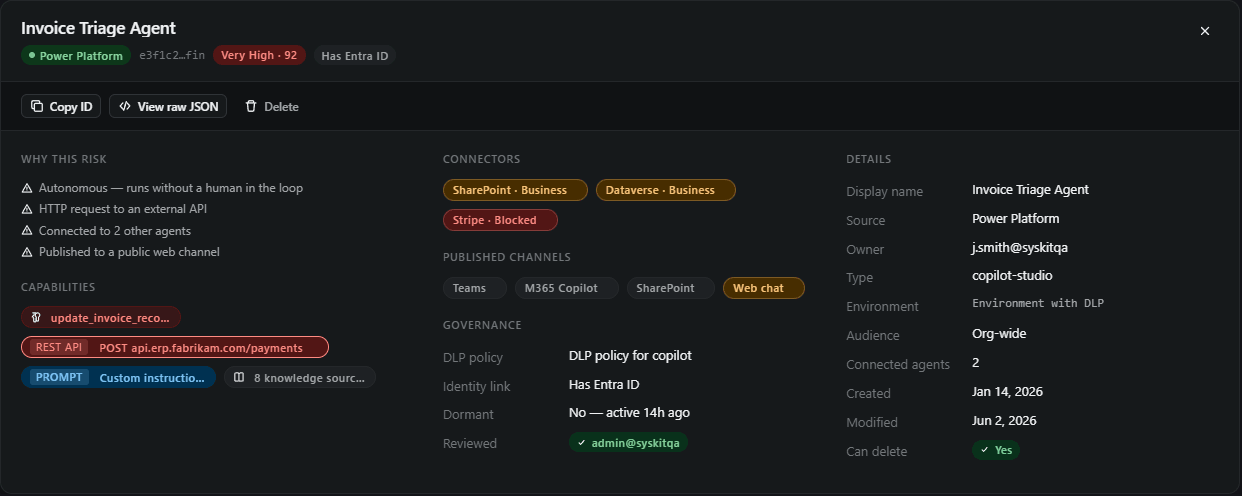Click the Created date Jan 14, 2026
Screen dimensions: 1242x496
(x=1007, y=392)
